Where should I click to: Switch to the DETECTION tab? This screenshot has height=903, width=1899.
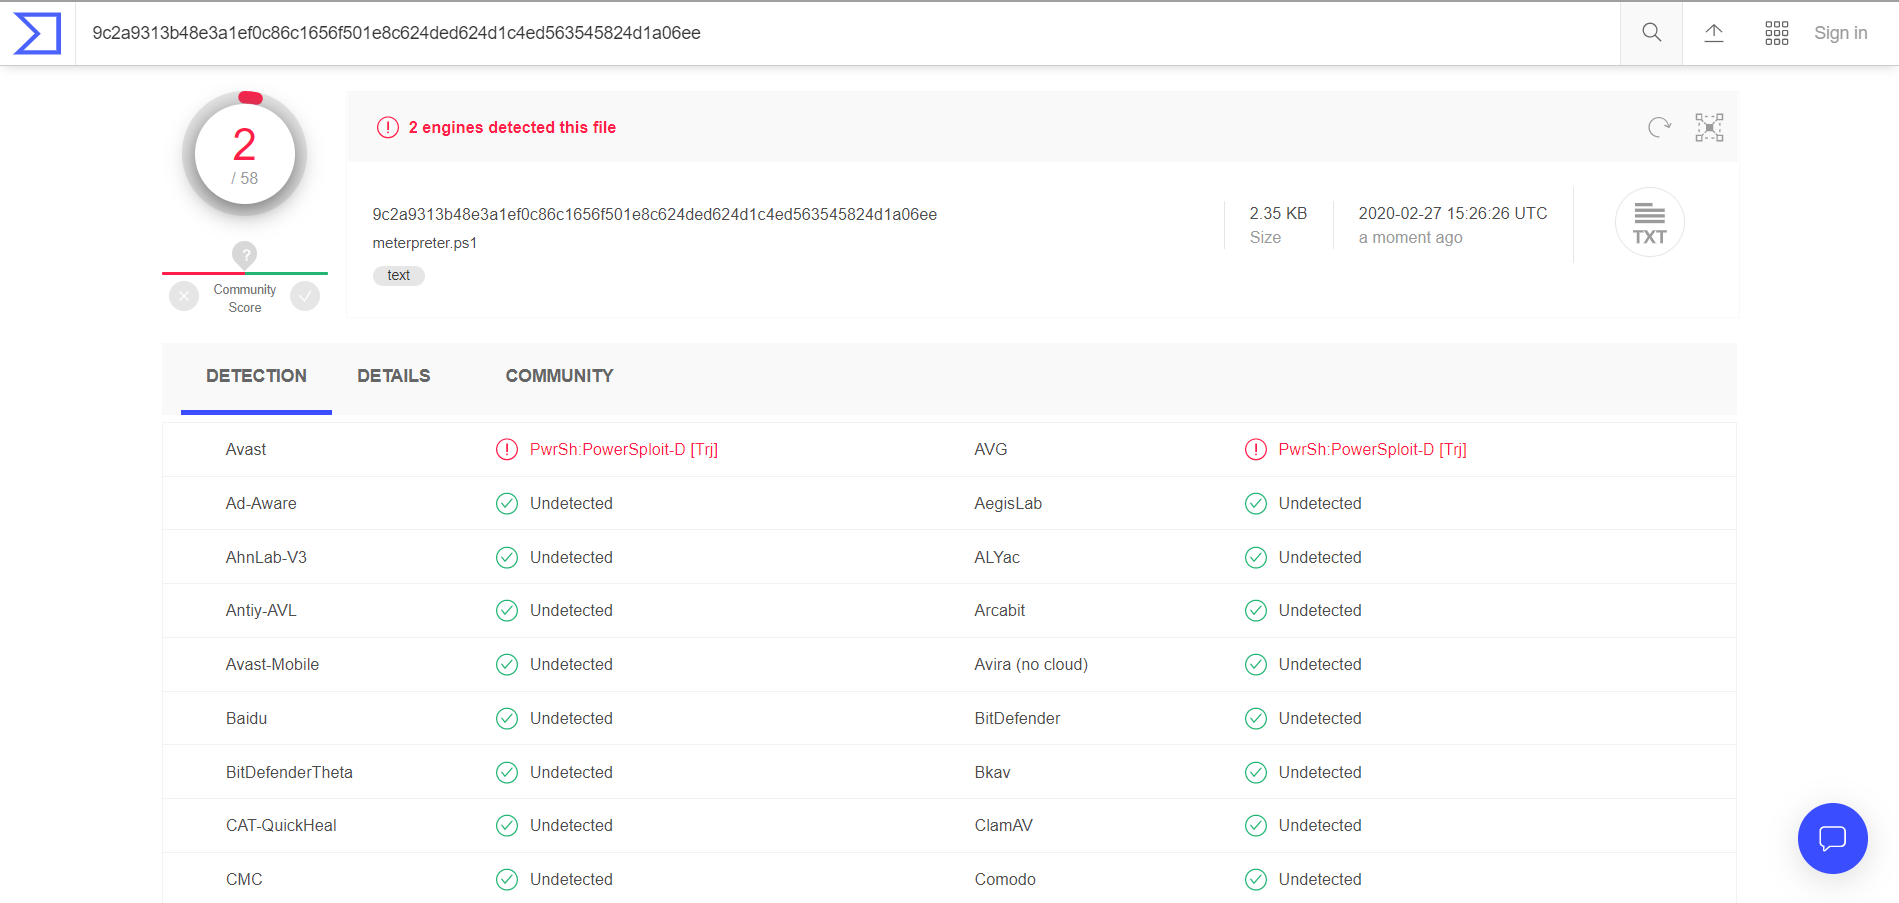click(256, 376)
